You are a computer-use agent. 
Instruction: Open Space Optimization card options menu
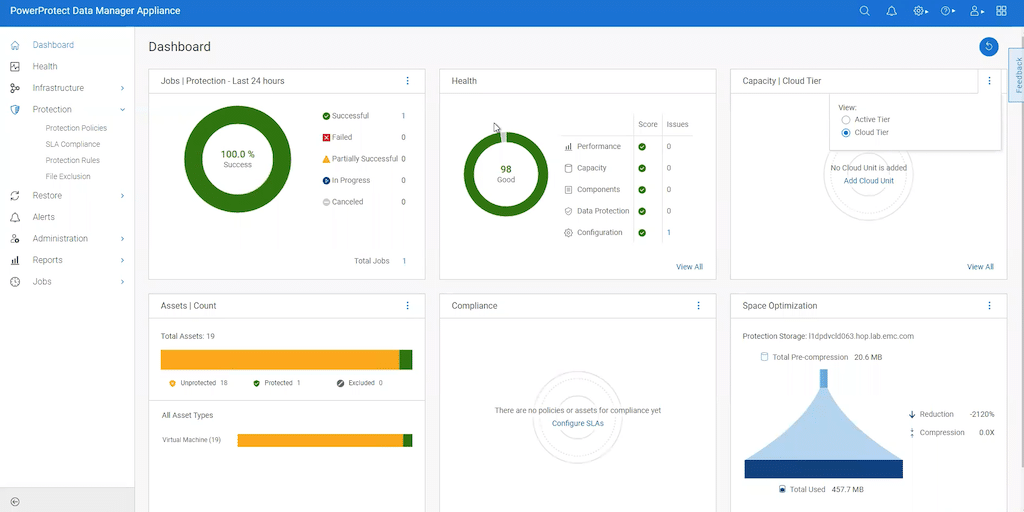click(x=989, y=306)
